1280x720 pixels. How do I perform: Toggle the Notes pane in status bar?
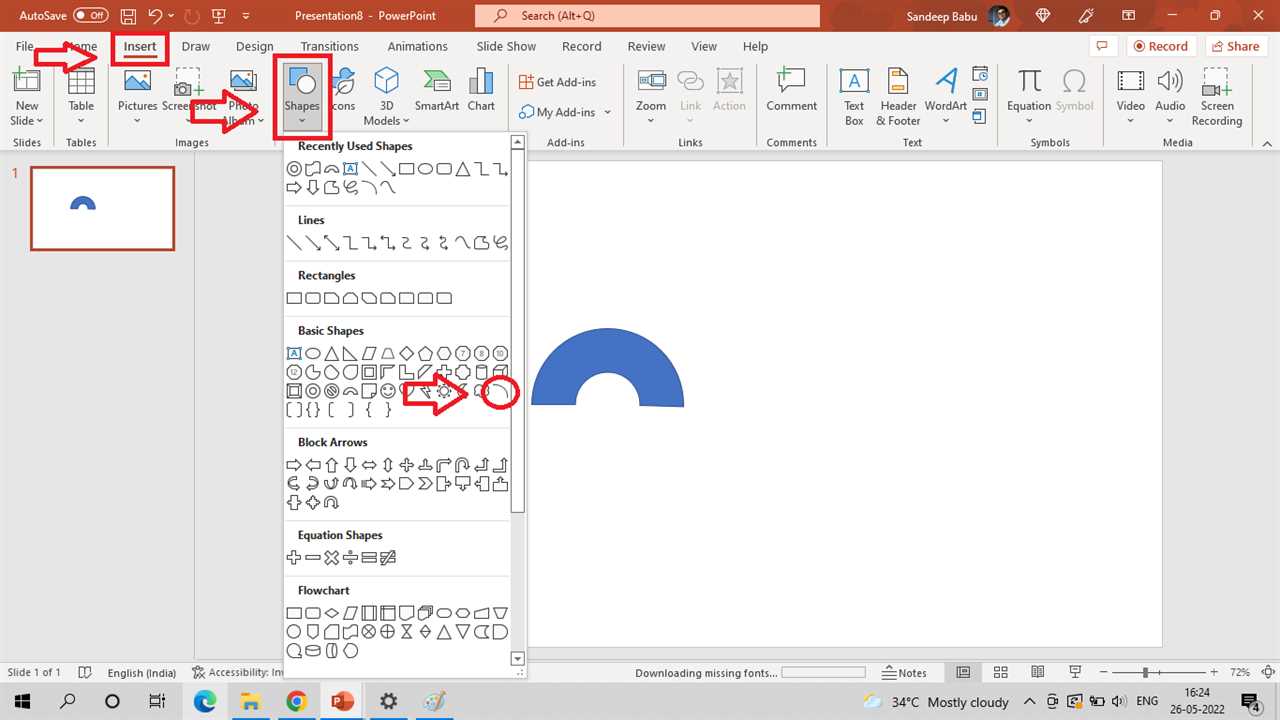[904, 673]
